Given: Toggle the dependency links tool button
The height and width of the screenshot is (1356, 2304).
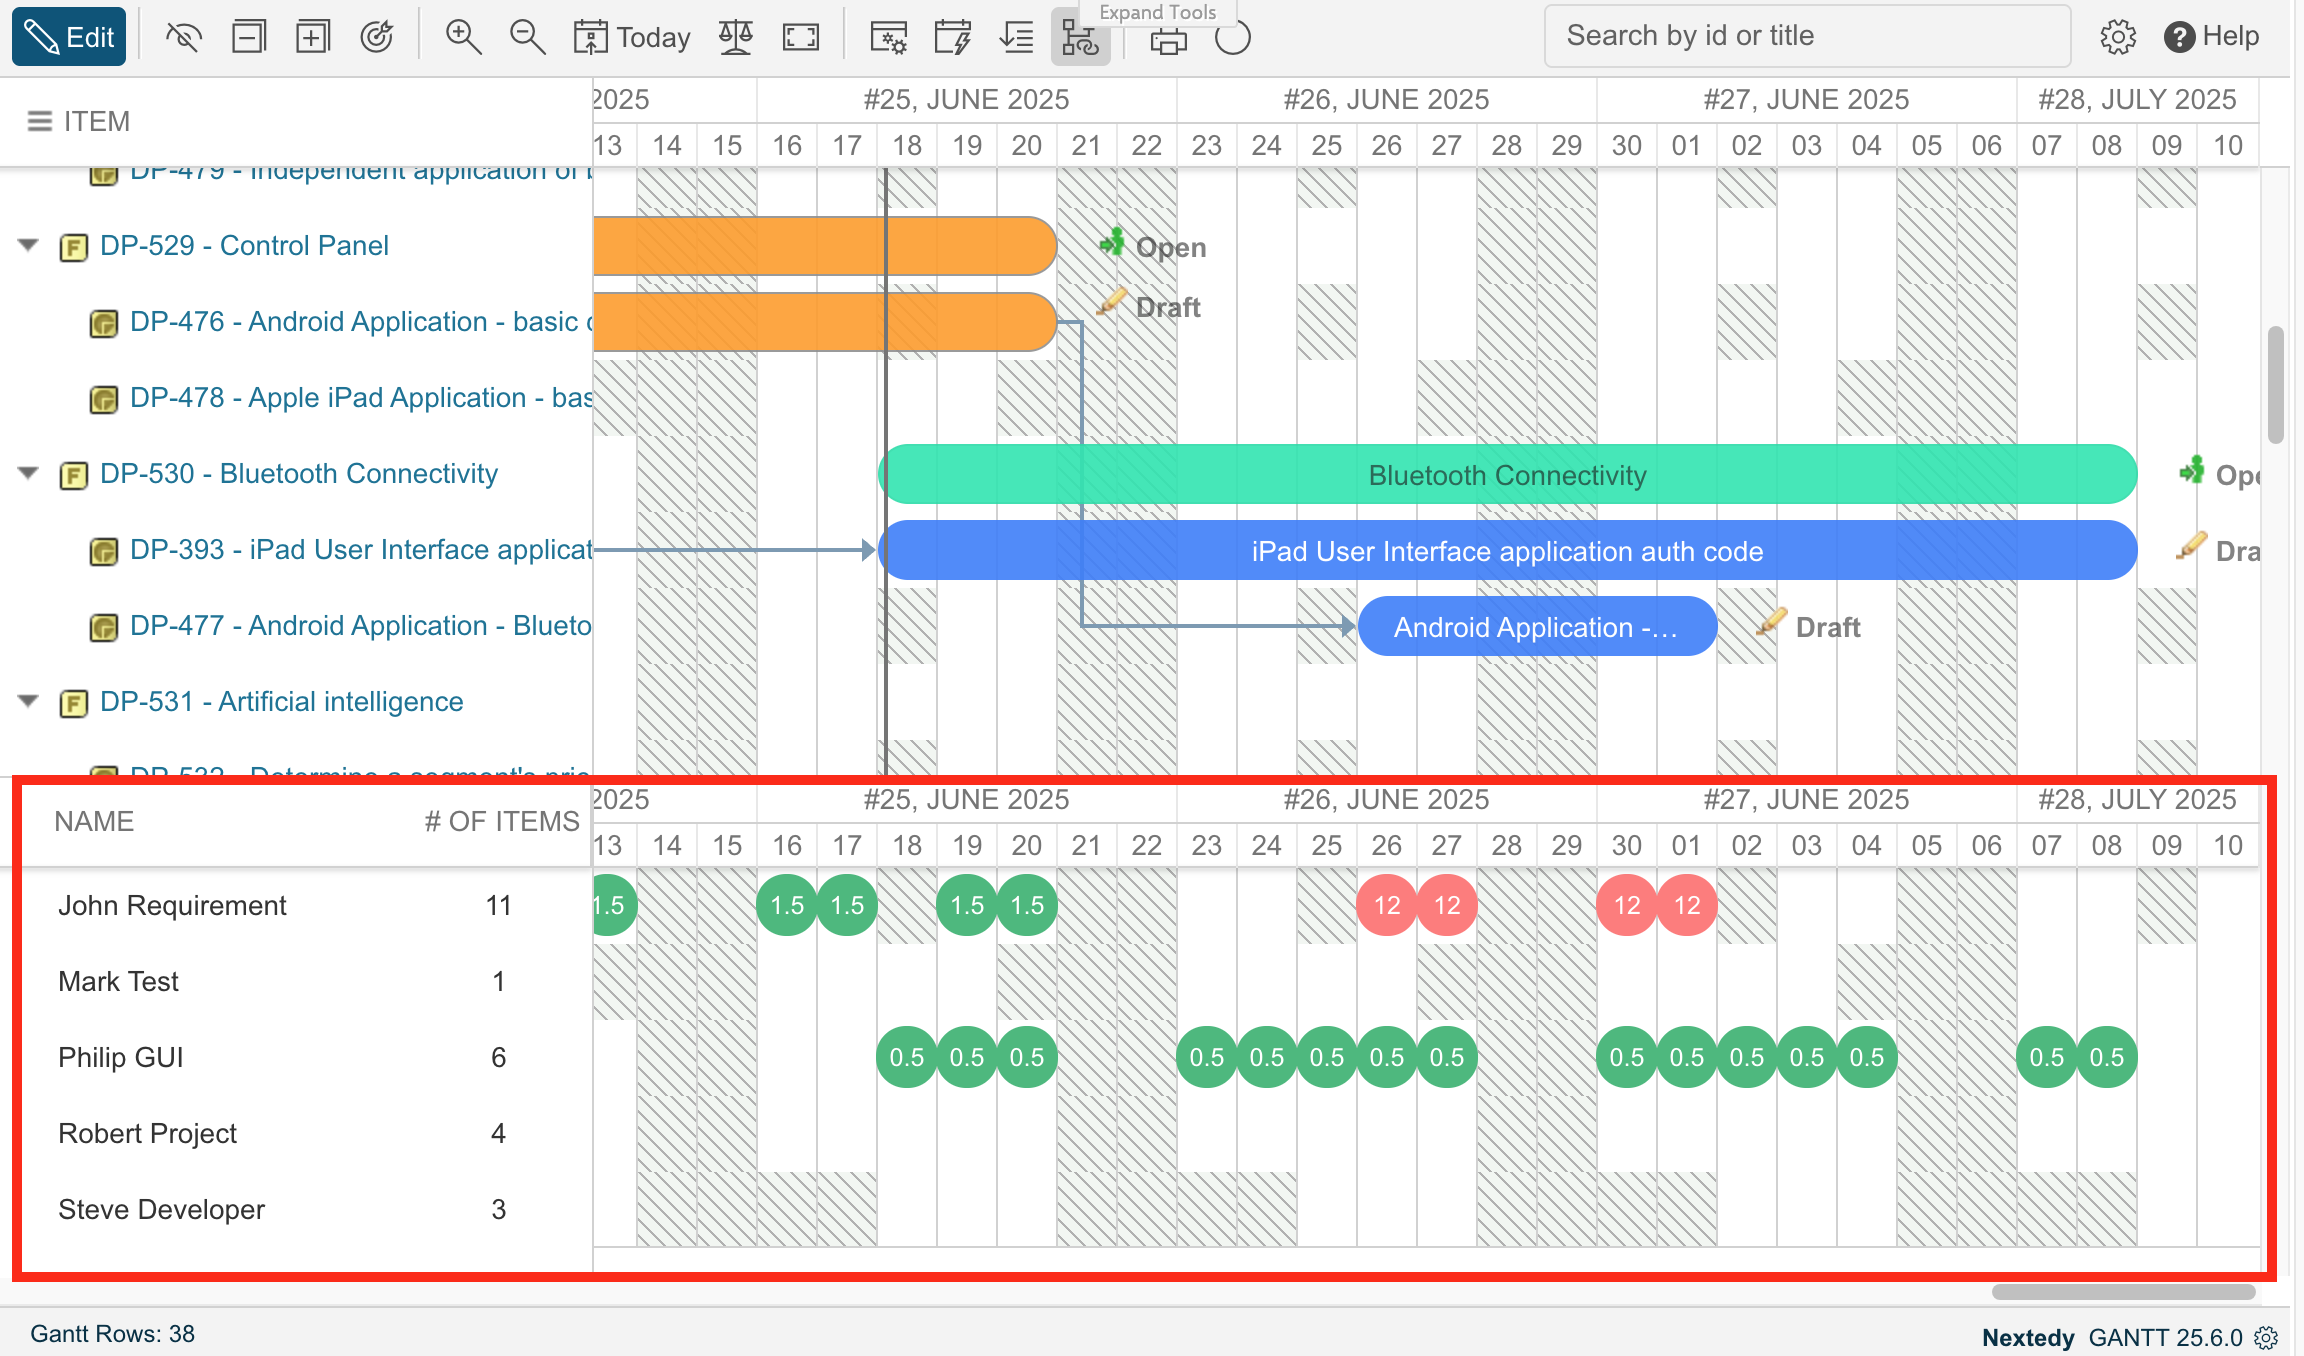Looking at the screenshot, I should pyautogui.click(x=1080, y=40).
